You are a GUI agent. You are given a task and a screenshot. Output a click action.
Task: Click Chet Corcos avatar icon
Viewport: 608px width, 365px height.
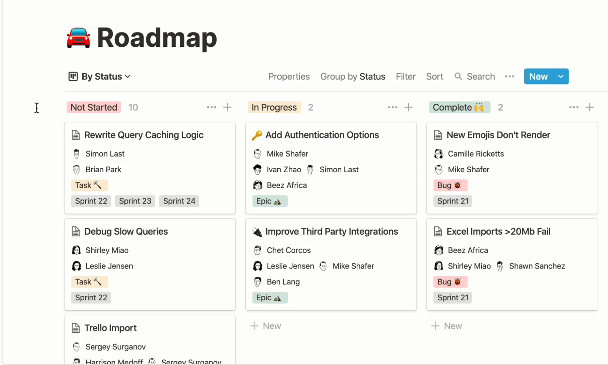(x=257, y=250)
